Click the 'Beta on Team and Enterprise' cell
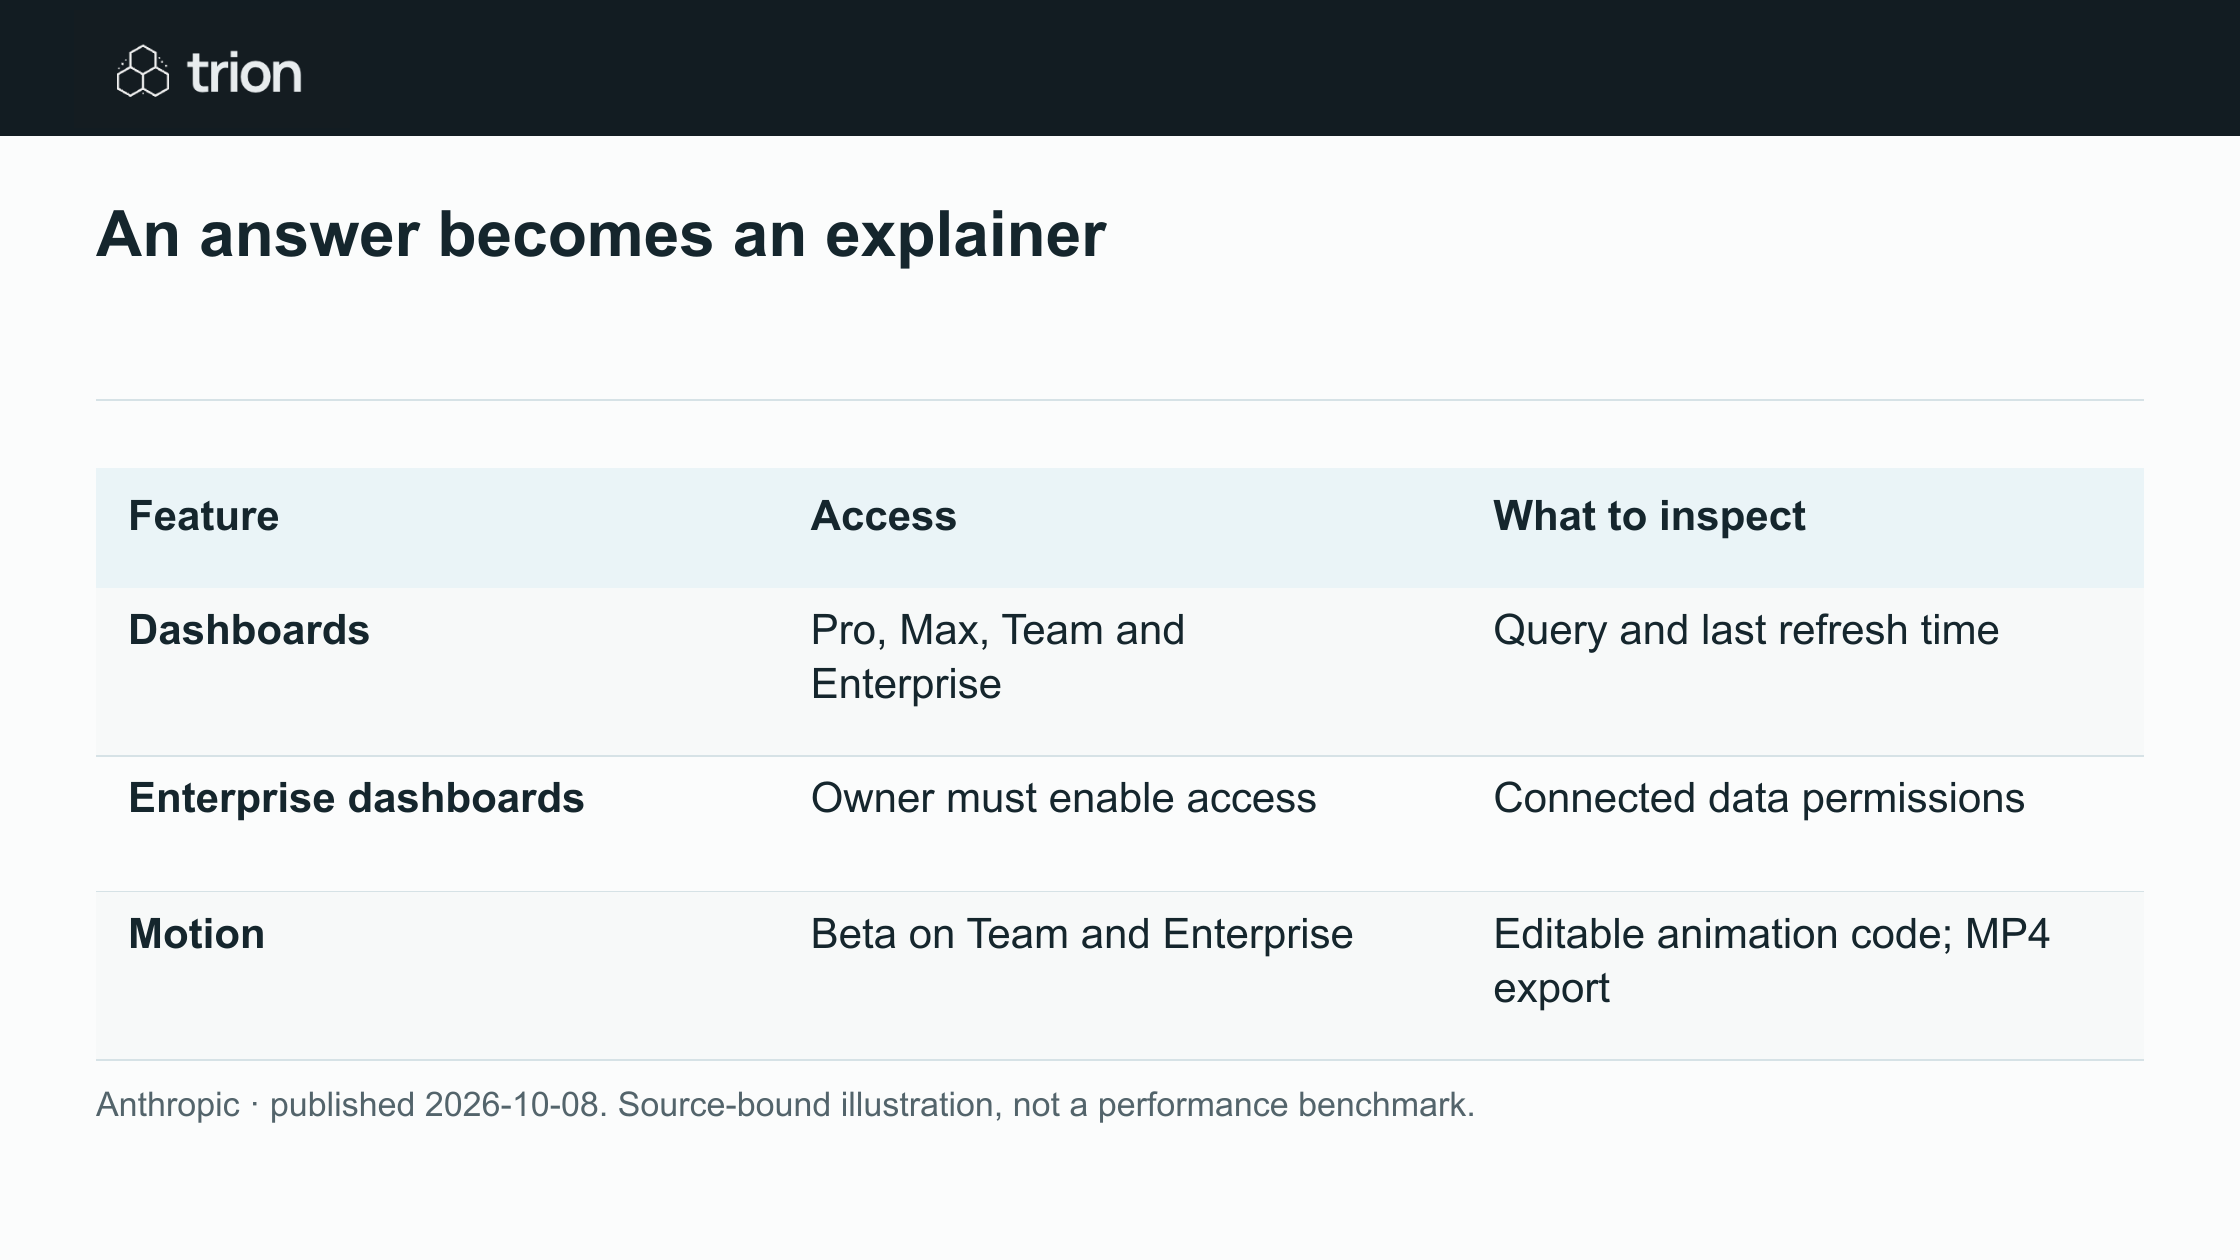The image size is (2240, 1260). click(x=1082, y=934)
